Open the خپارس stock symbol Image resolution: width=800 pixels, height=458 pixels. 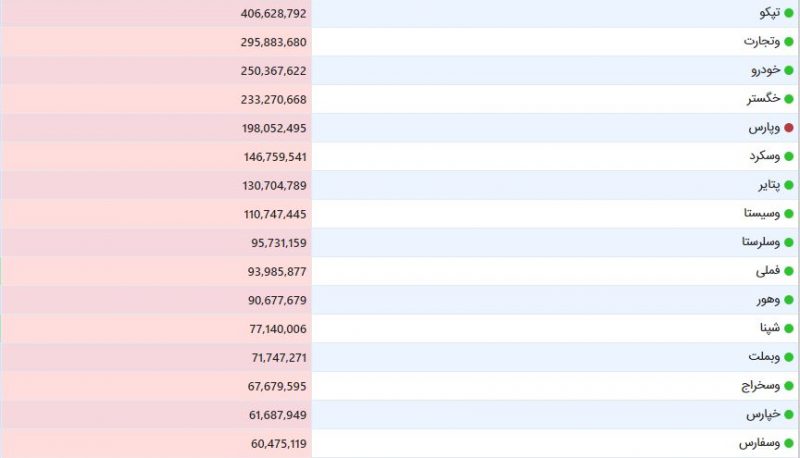pyautogui.click(x=763, y=414)
